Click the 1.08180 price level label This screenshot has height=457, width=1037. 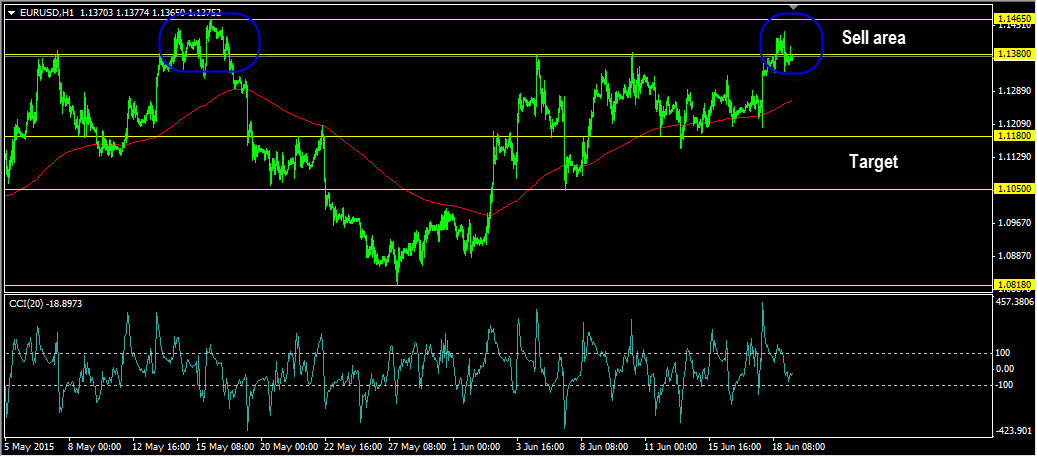coord(1013,284)
